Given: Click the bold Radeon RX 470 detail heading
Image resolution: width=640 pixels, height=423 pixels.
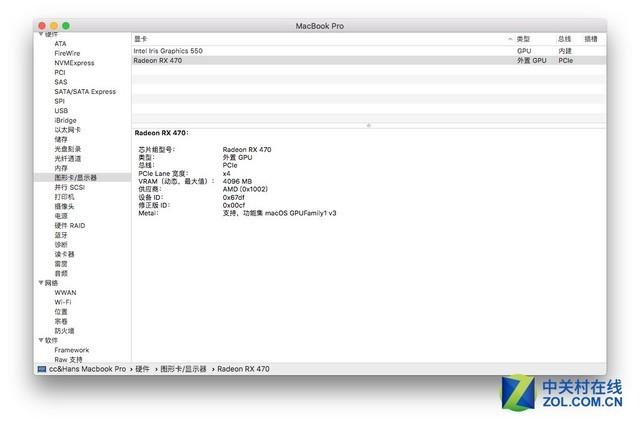Looking at the screenshot, I should 161,133.
